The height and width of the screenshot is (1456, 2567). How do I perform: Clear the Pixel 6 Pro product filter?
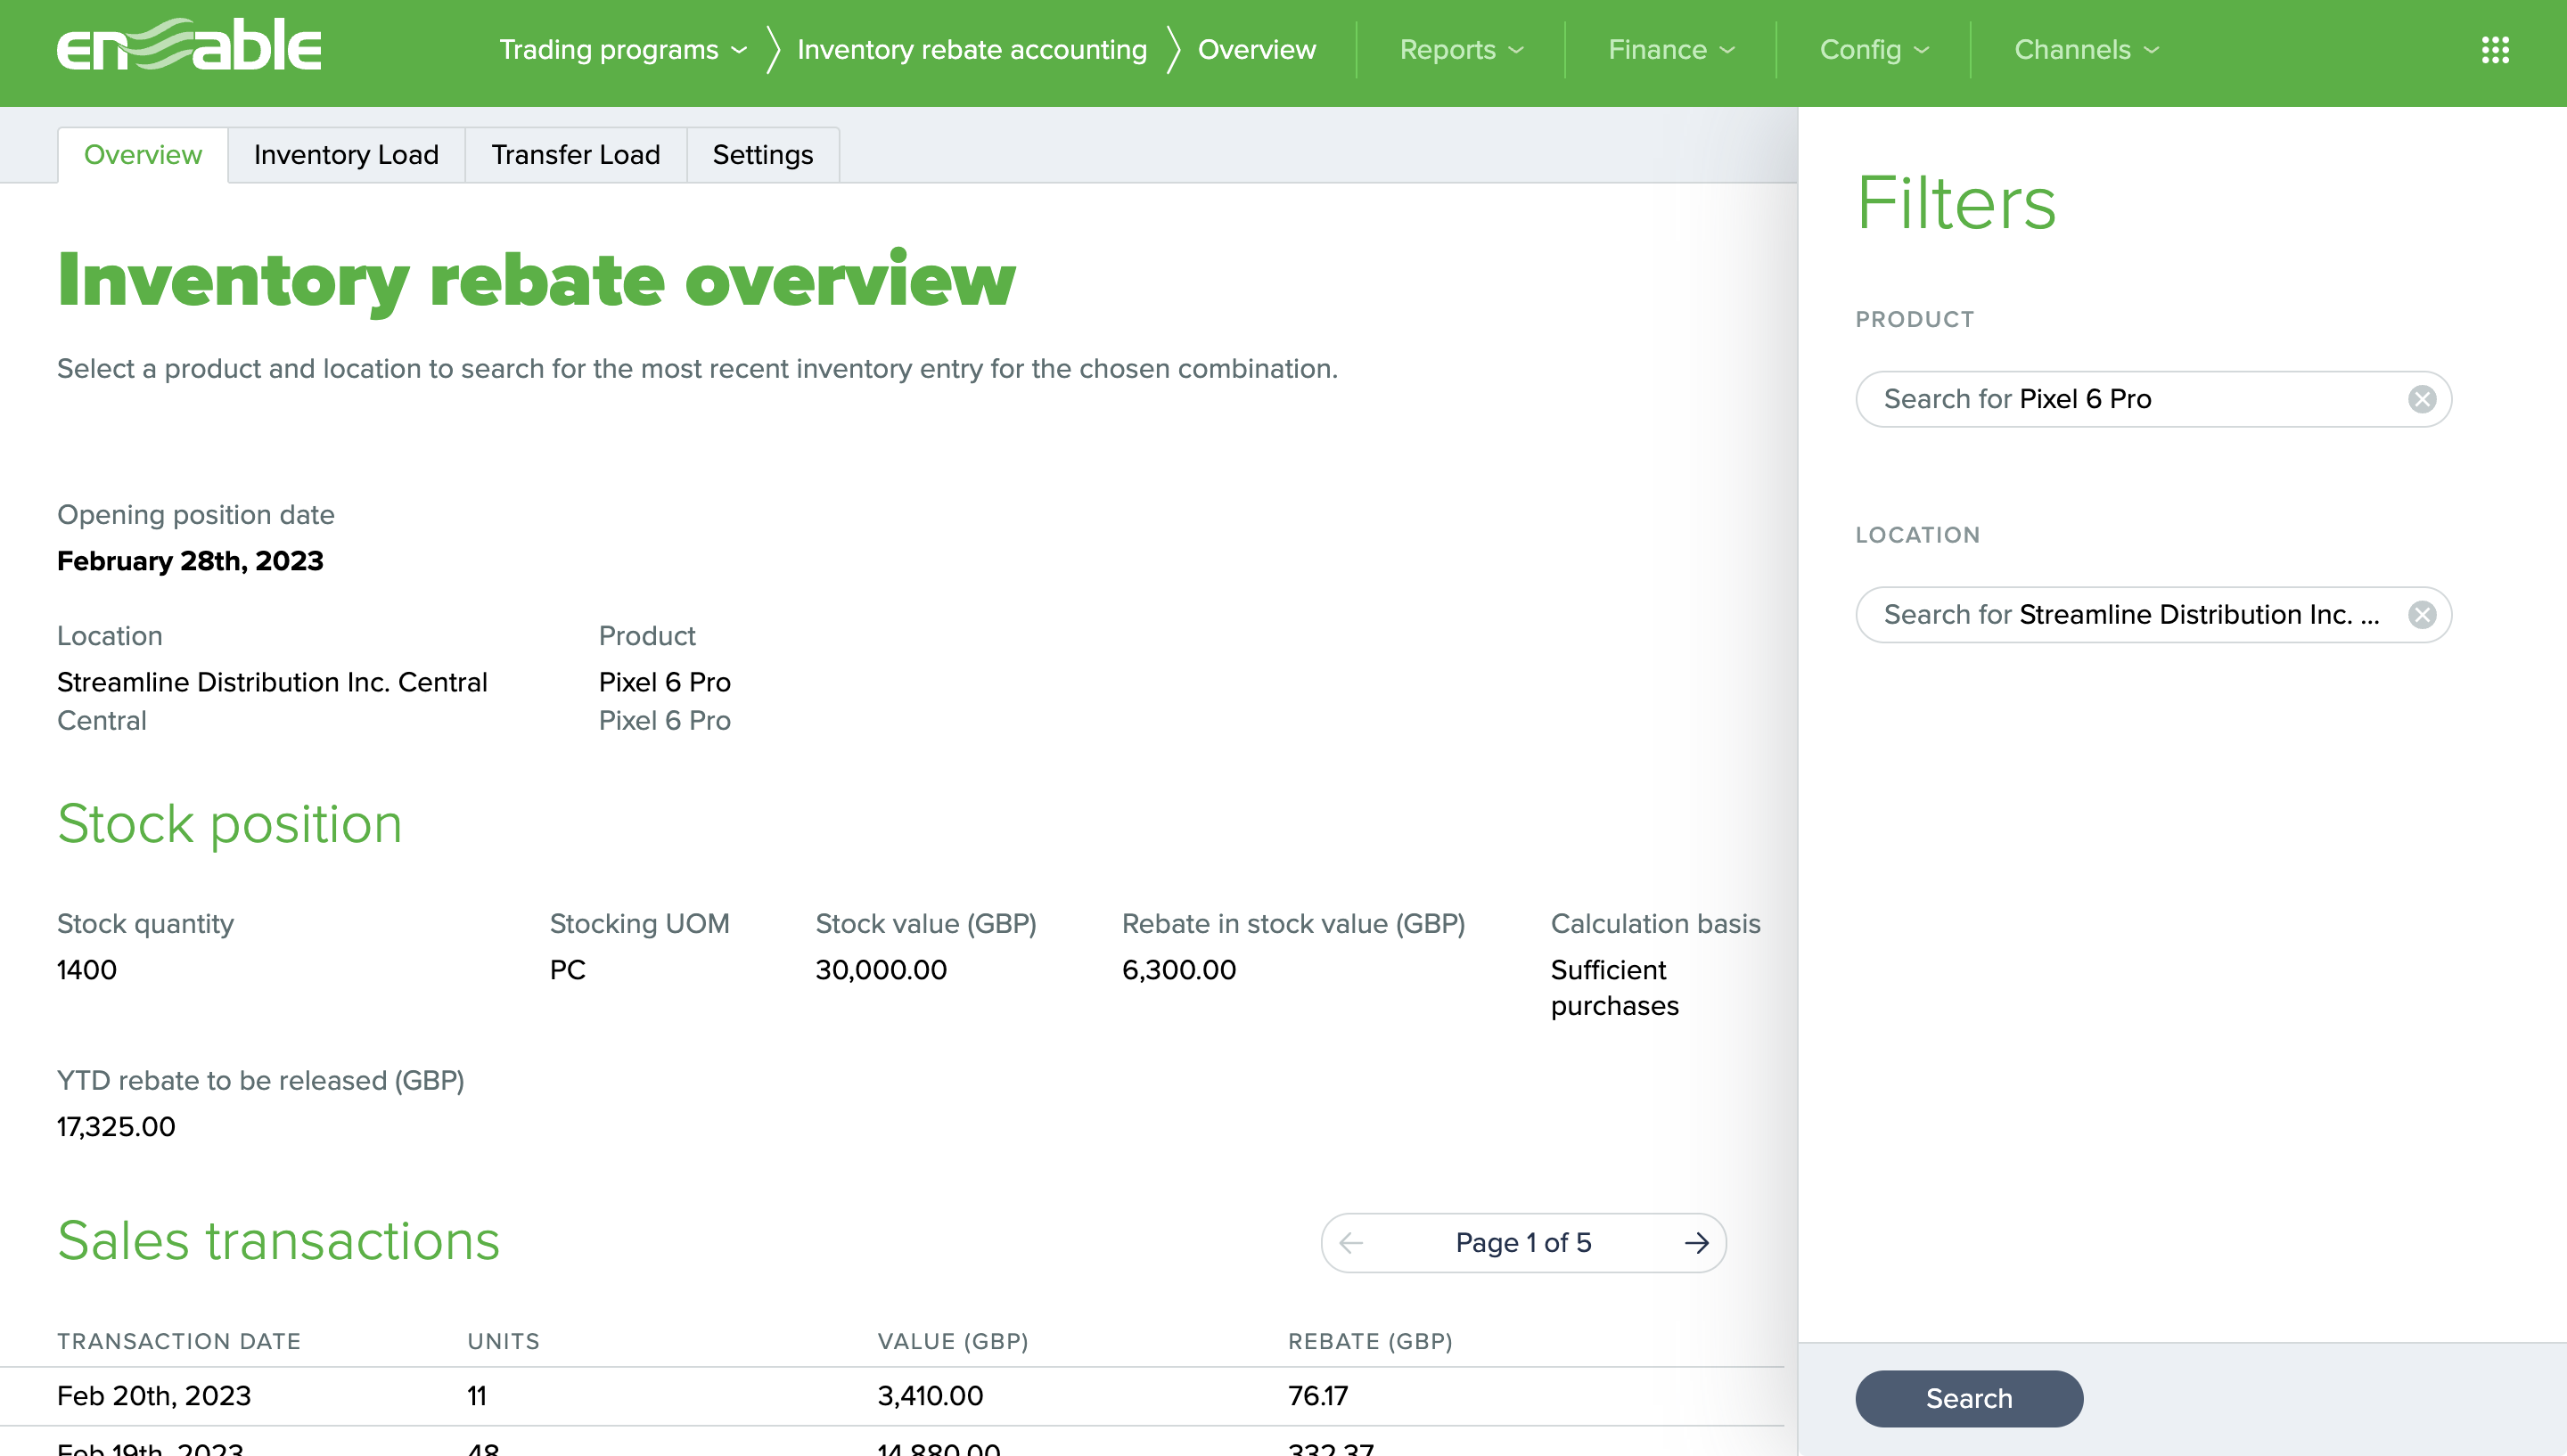click(2421, 399)
